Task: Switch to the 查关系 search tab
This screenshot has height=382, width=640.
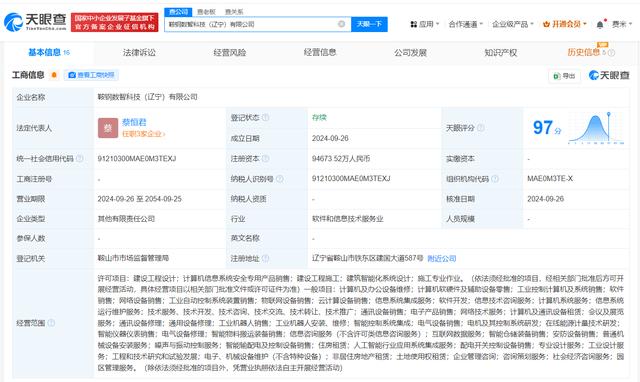Action: click(x=234, y=12)
